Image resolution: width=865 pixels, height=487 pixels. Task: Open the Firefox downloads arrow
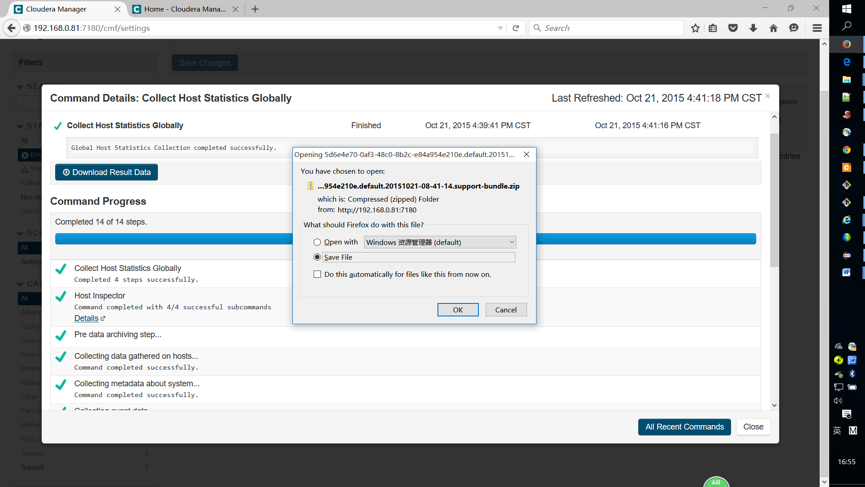753,28
